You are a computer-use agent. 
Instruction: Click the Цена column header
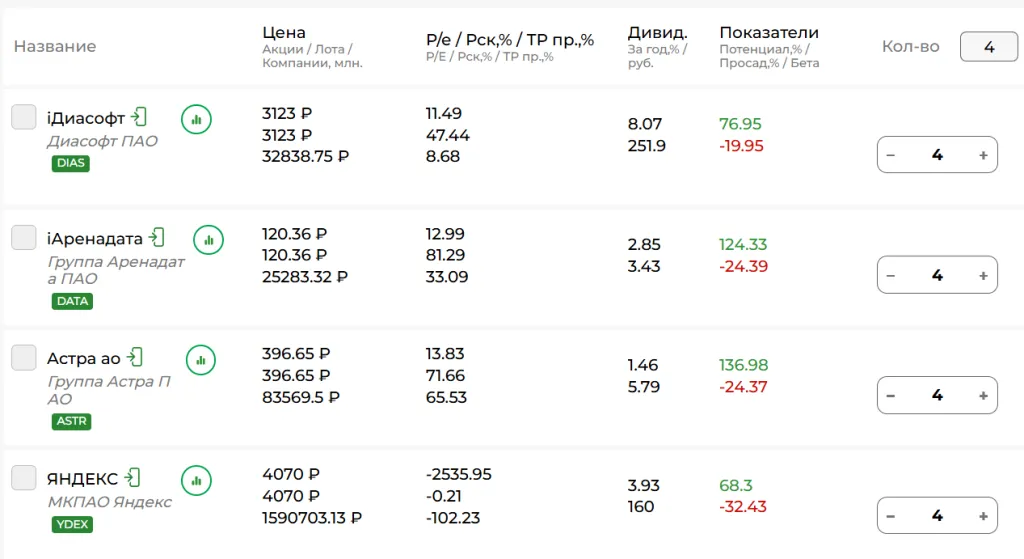point(283,33)
